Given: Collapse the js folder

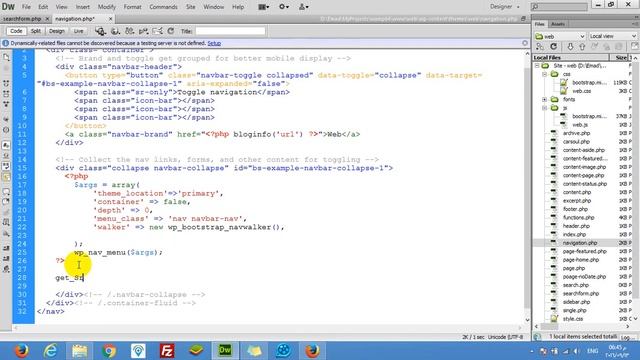Looking at the screenshot, I should (544, 108).
